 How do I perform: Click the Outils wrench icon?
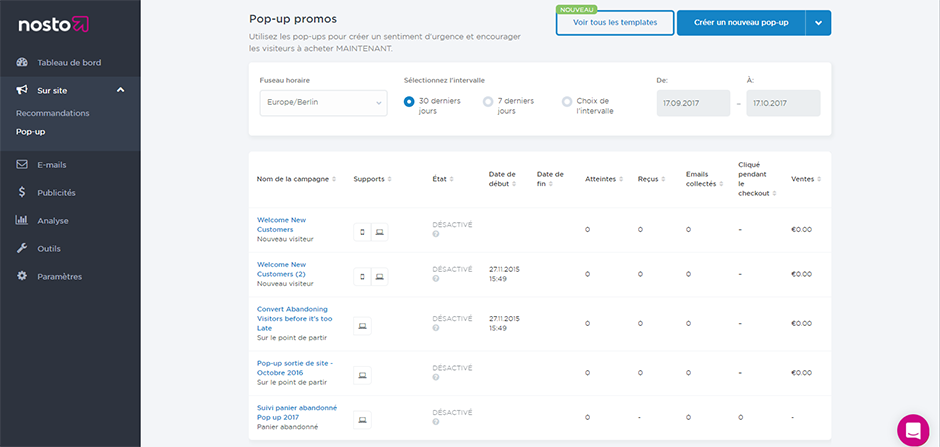tap(22, 248)
